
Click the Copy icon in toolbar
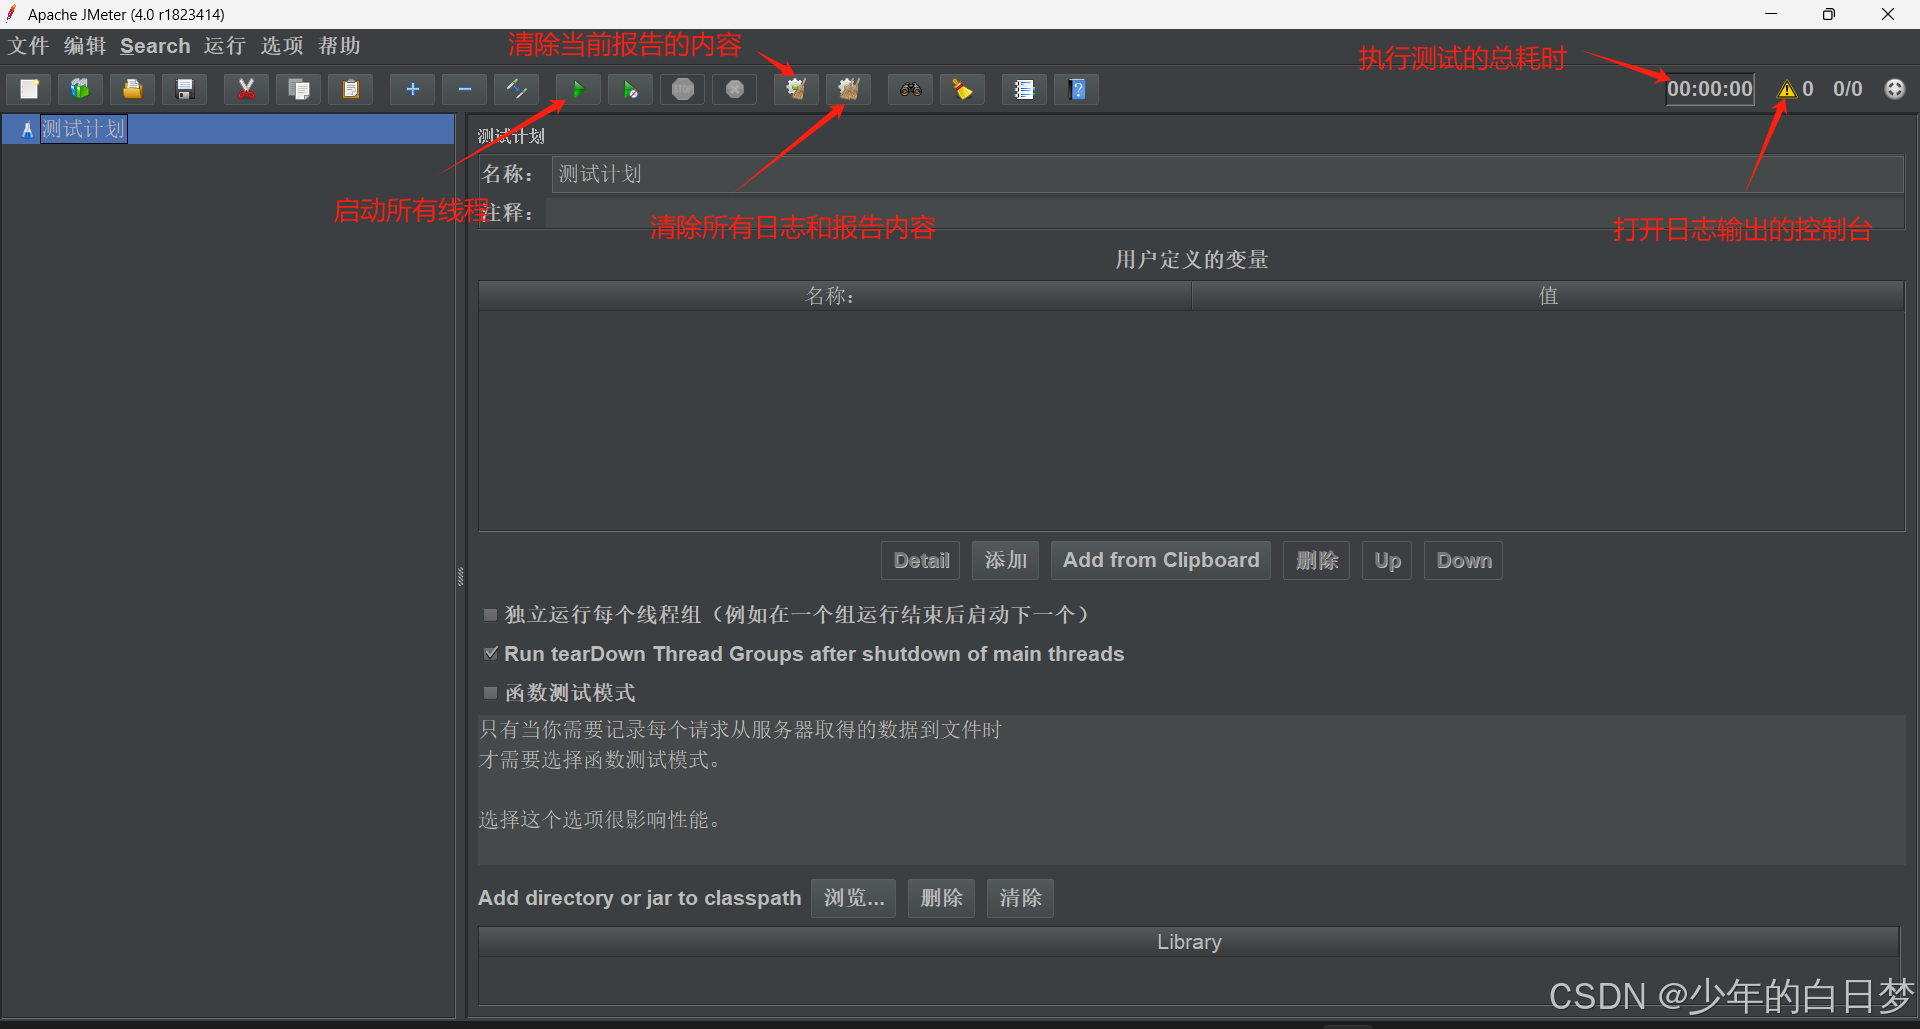(298, 89)
